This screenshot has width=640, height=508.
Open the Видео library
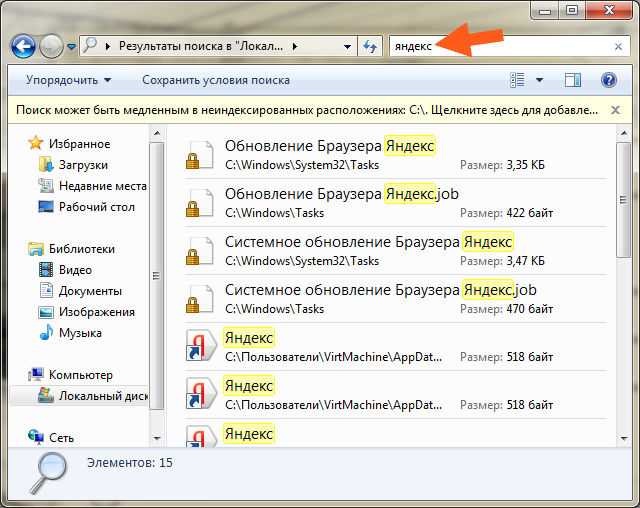[75, 269]
